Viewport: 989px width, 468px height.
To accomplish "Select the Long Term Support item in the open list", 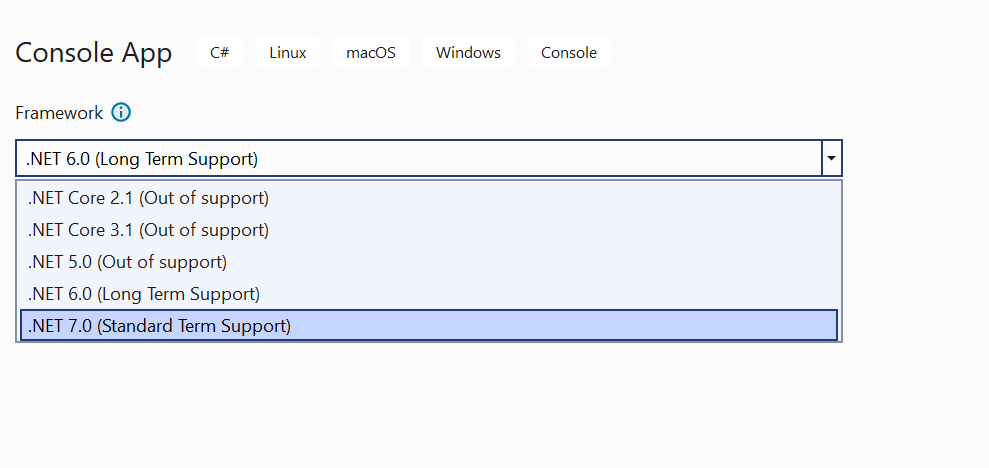I will pos(429,294).
